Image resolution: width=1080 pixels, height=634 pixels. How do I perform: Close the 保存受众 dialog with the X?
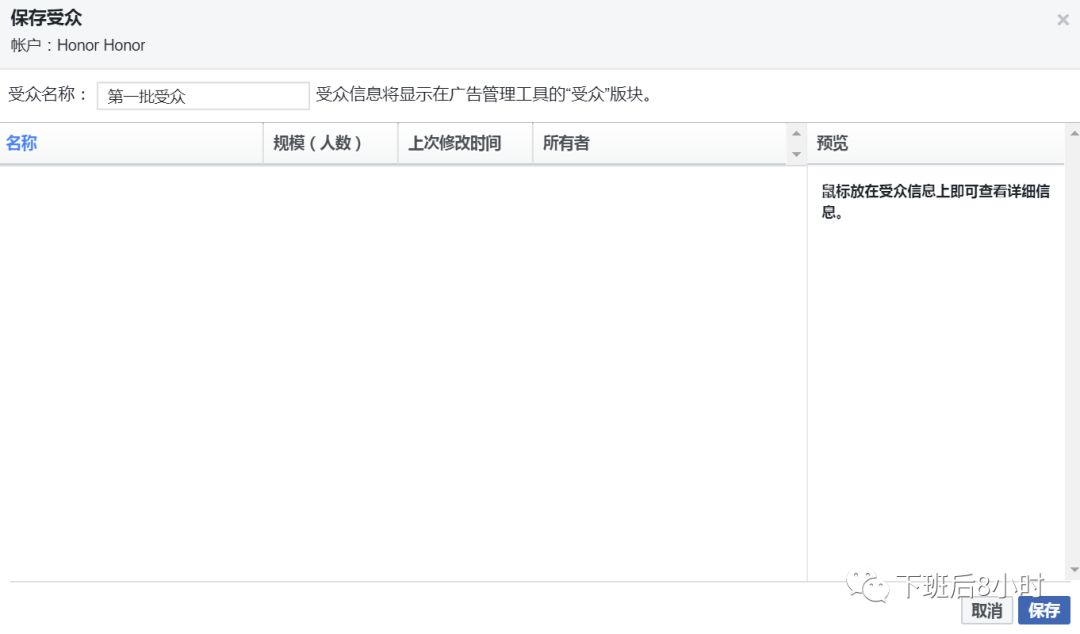click(1063, 20)
